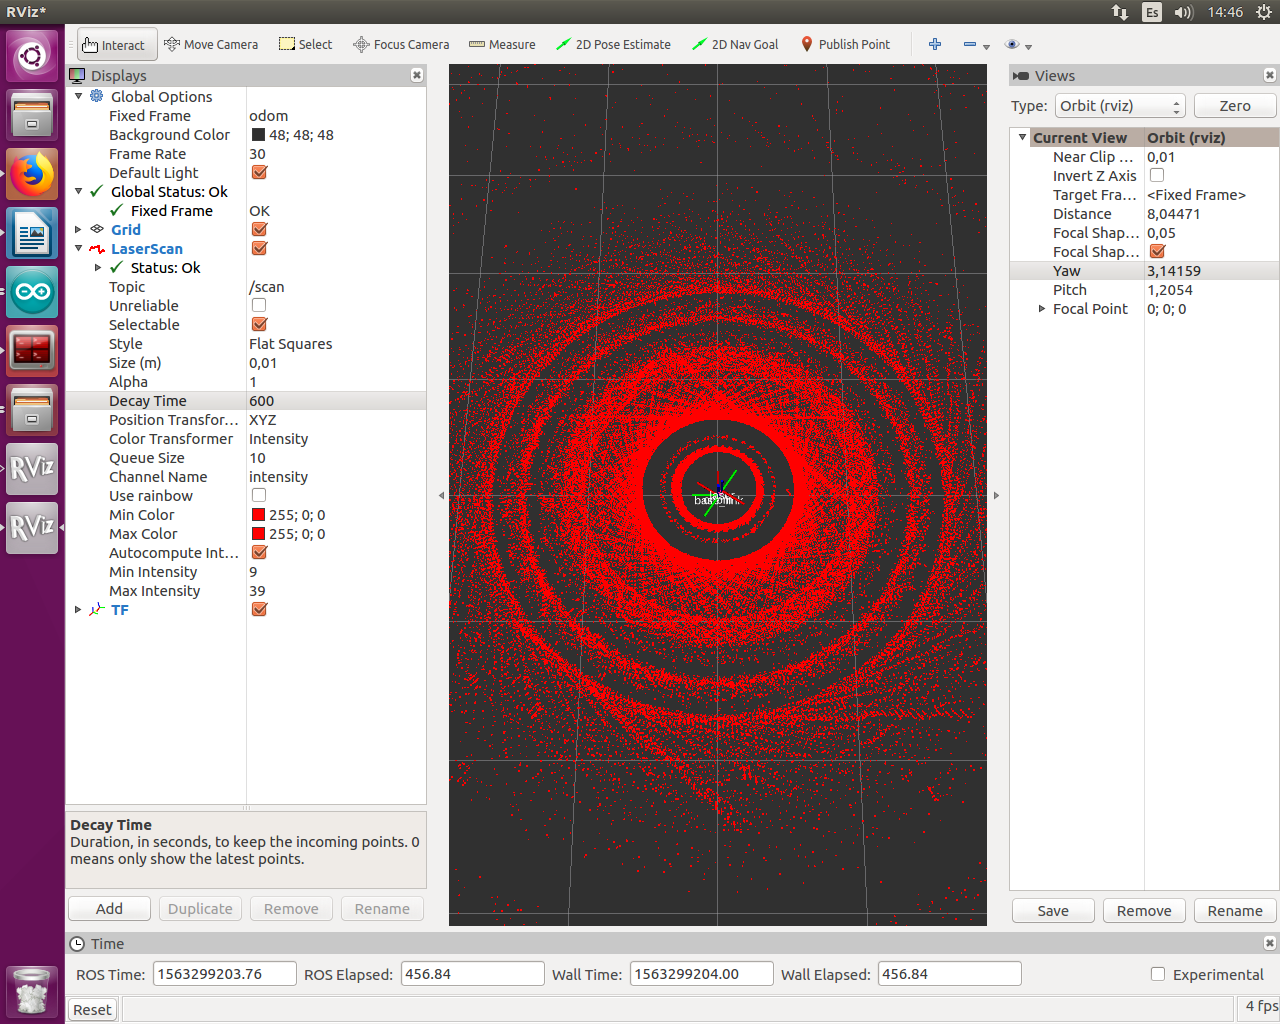
Task: Click the Add display button
Action: (110, 909)
